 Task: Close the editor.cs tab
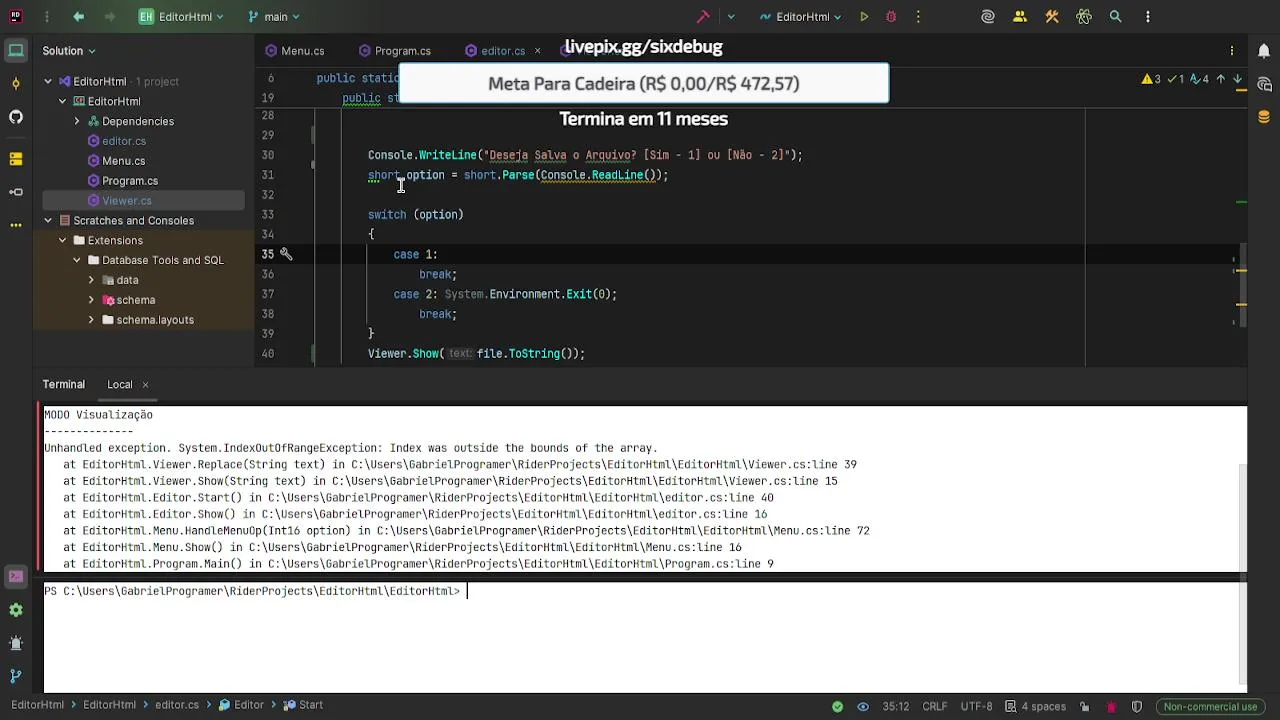tap(537, 51)
